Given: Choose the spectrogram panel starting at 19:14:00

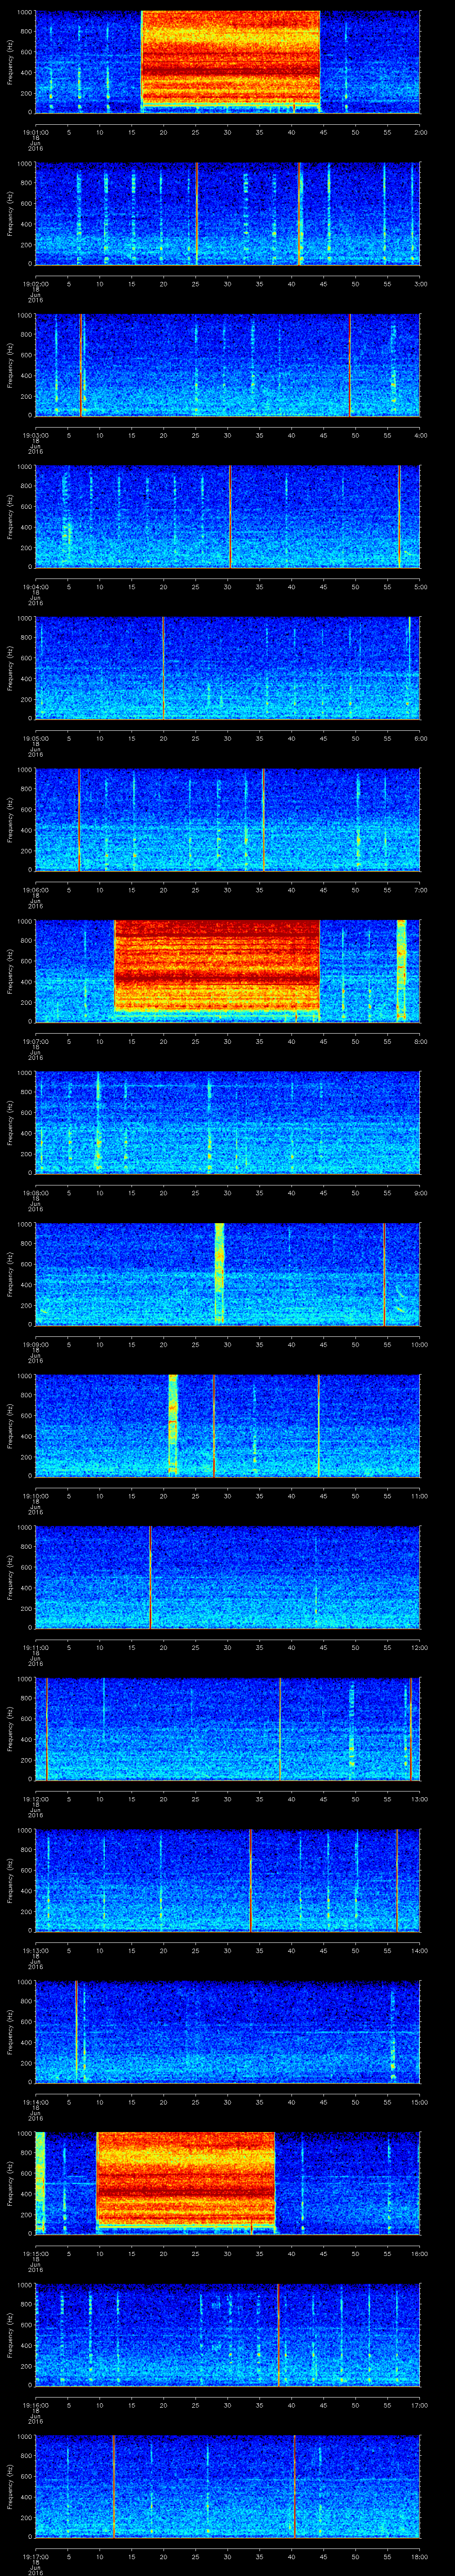Looking at the screenshot, I should click(x=228, y=2032).
